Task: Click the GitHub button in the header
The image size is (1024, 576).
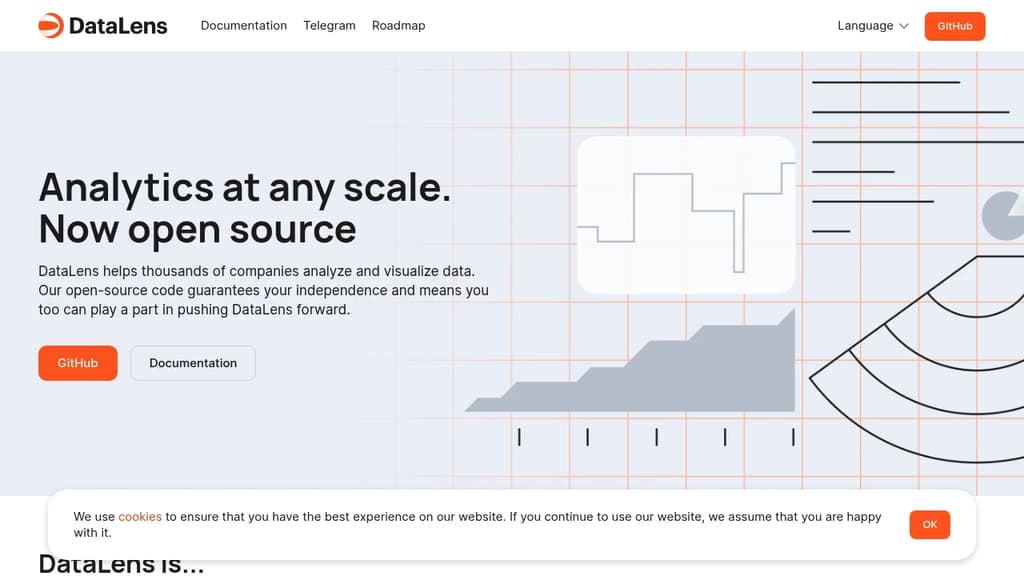Action: [x=954, y=26]
